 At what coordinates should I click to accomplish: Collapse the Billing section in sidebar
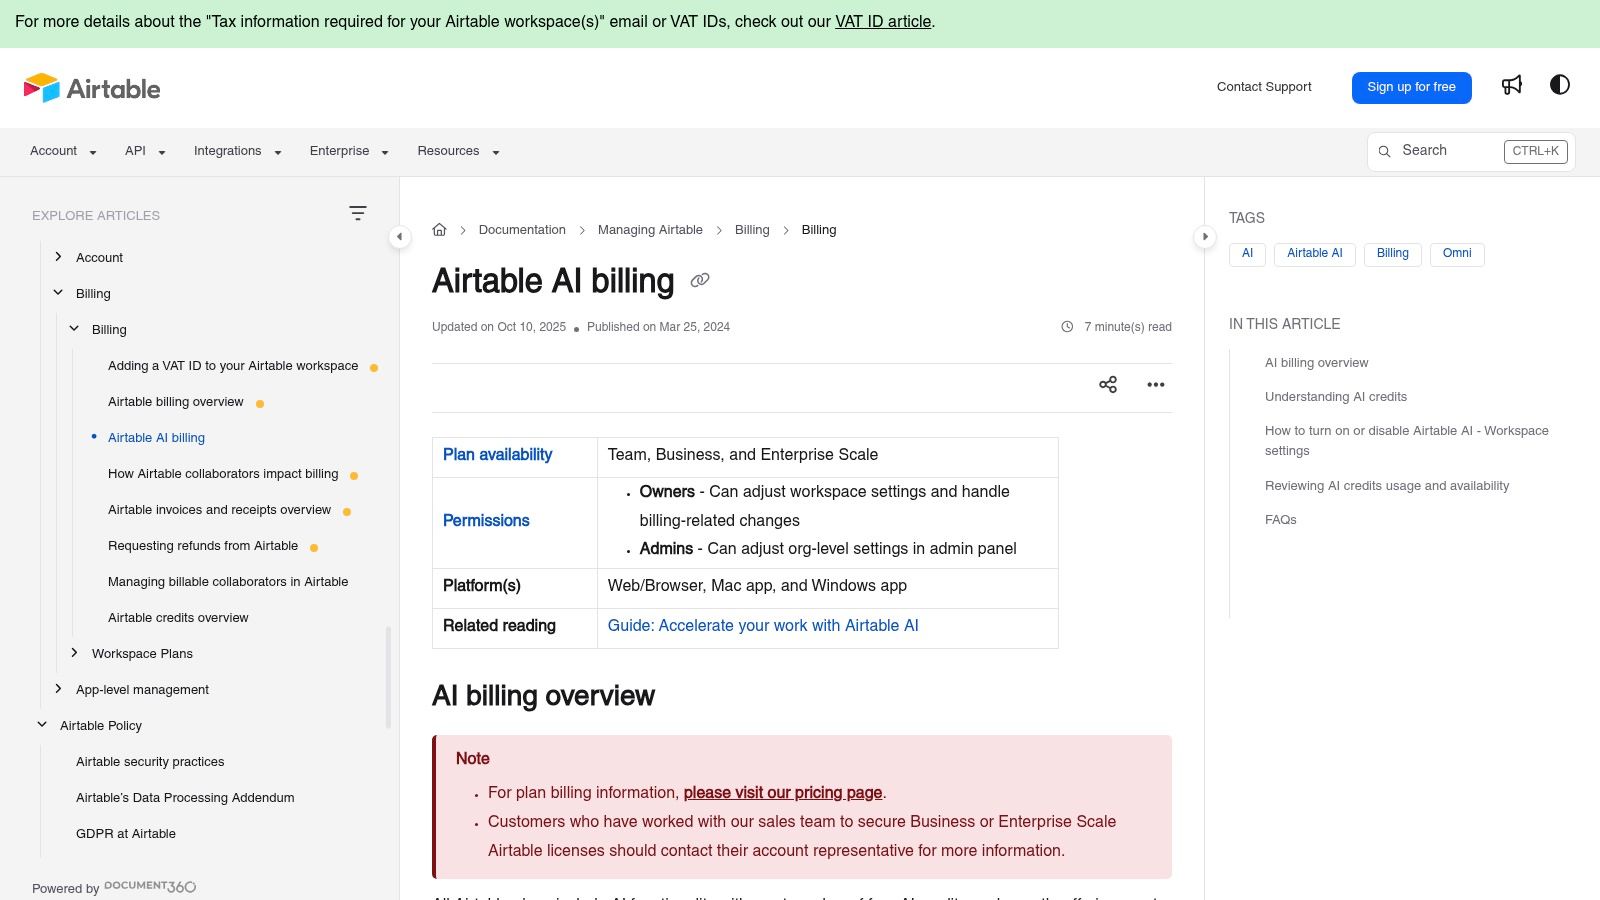[x=57, y=292]
